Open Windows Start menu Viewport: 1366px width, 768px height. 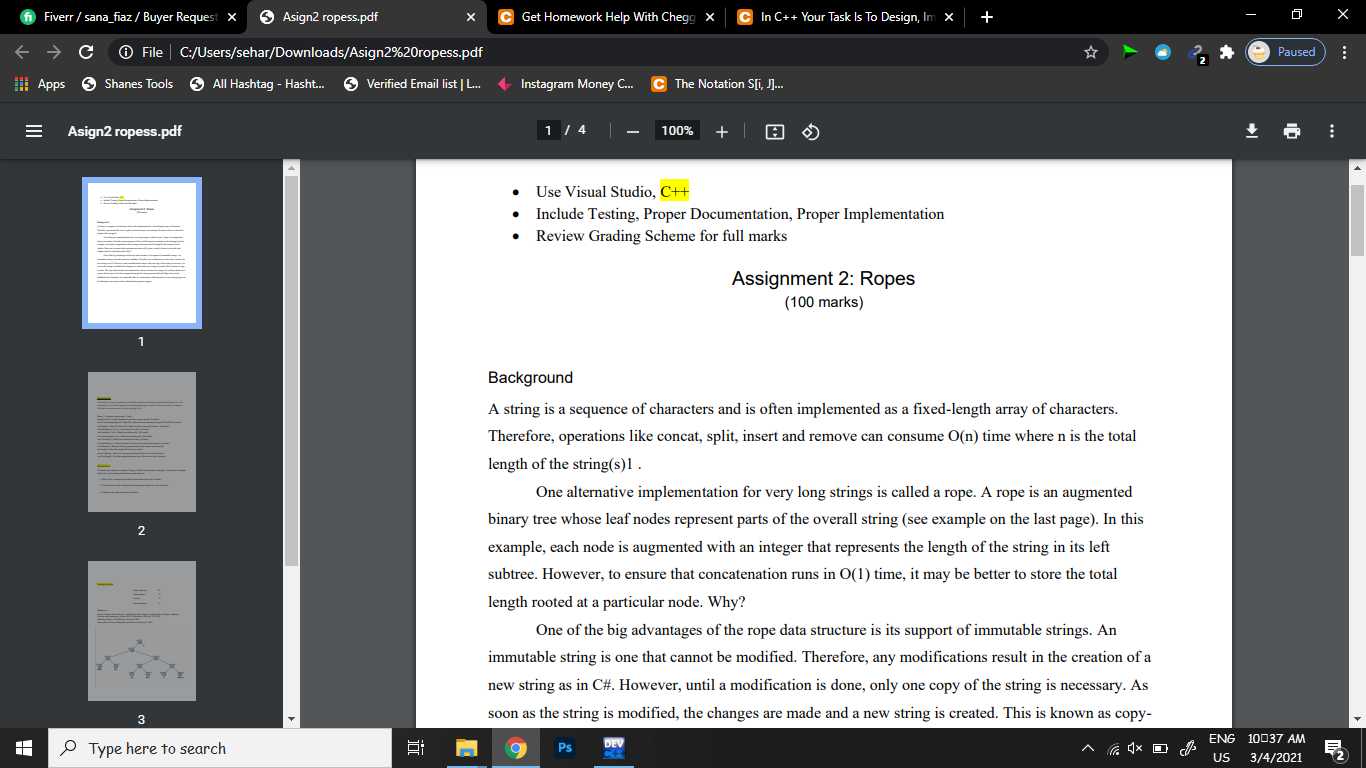click(x=24, y=748)
